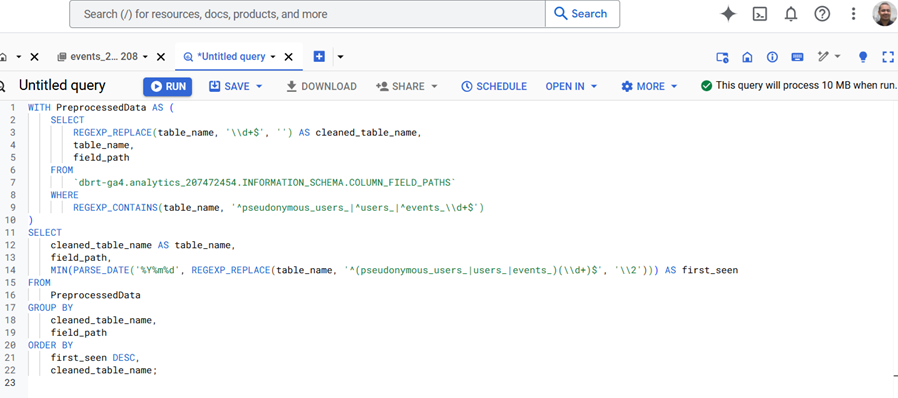Viewport: 898px width, 398px height.
Task: Open the help question mark menu
Action: point(822,14)
